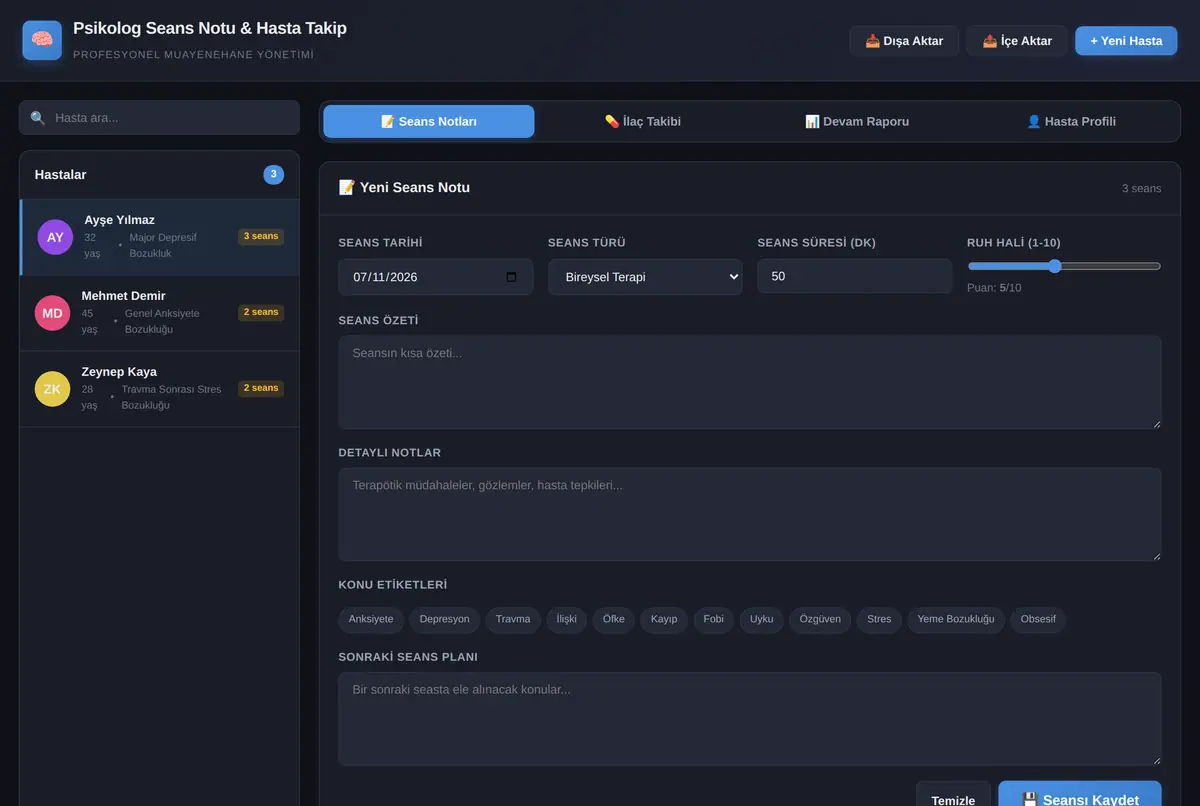Toggle the Özgüven topic tag
This screenshot has width=1200, height=806.
(821, 619)
